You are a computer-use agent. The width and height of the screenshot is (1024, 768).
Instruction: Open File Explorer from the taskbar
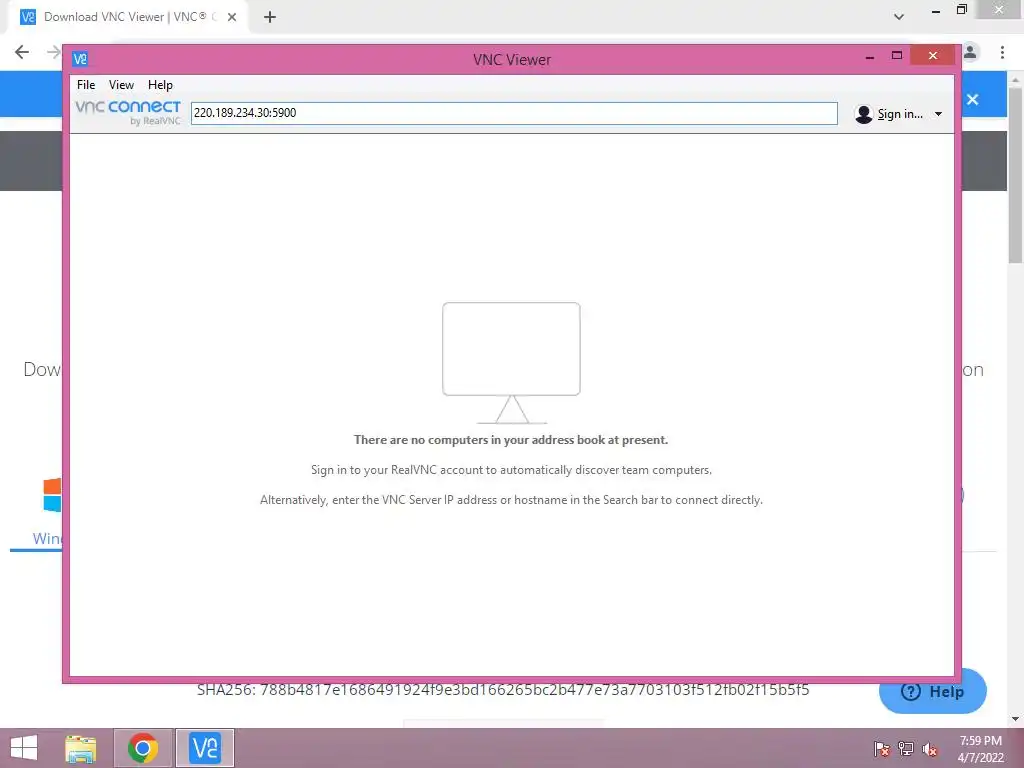click(81, 748)
